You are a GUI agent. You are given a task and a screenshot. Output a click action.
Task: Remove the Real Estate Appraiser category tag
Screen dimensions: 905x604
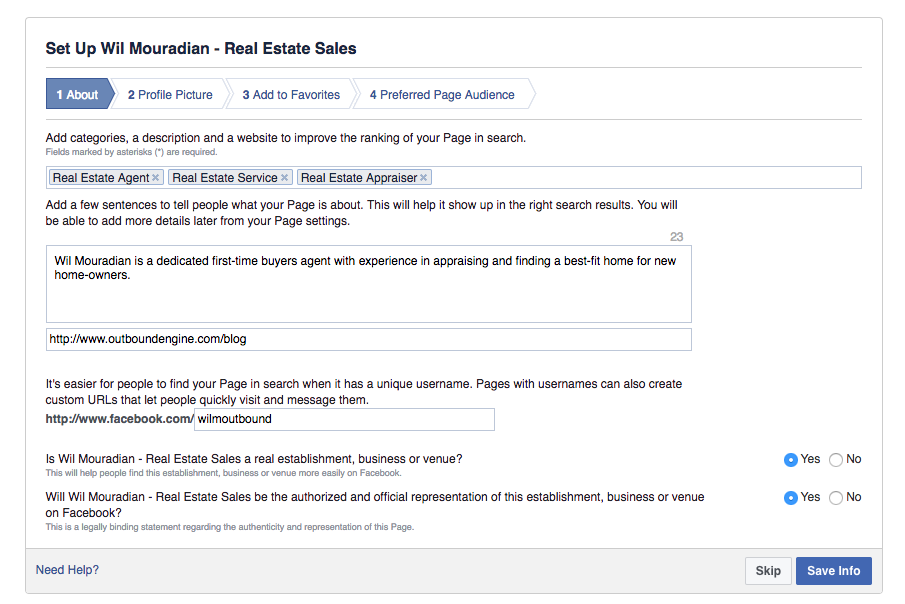click(422, 177)
